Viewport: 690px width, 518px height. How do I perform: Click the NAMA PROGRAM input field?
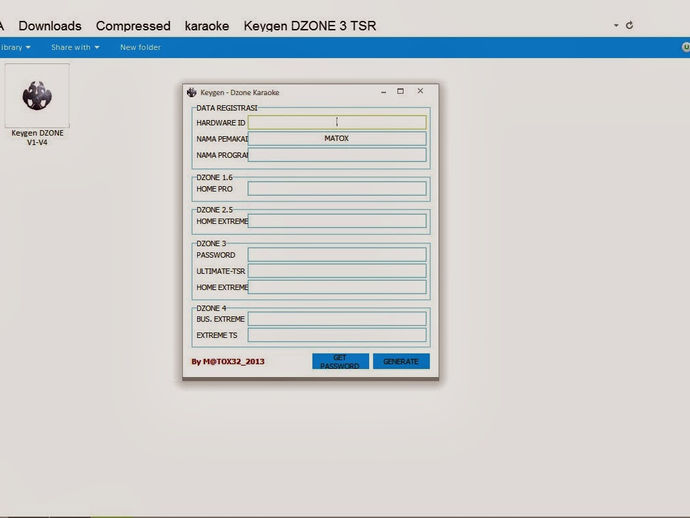(x=337, y=155)
